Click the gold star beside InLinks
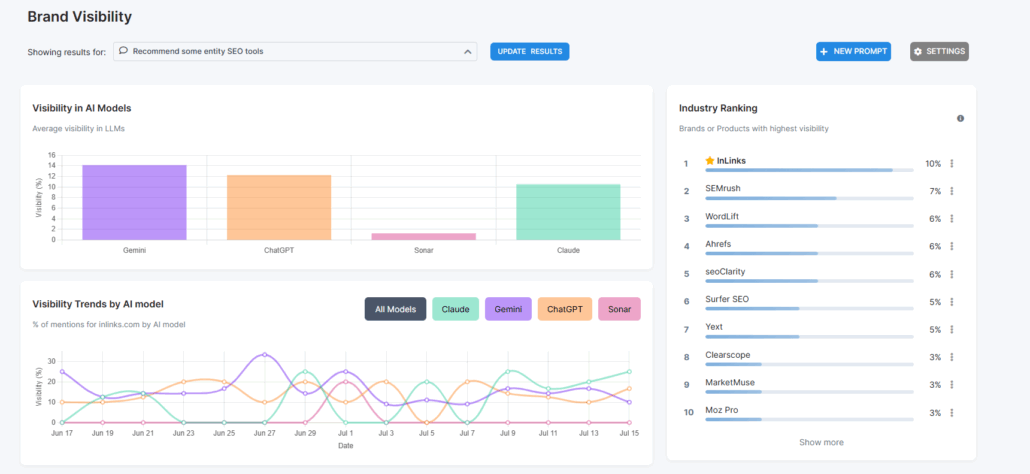The height and width of the screenshot is (474, 1030). 709,160
